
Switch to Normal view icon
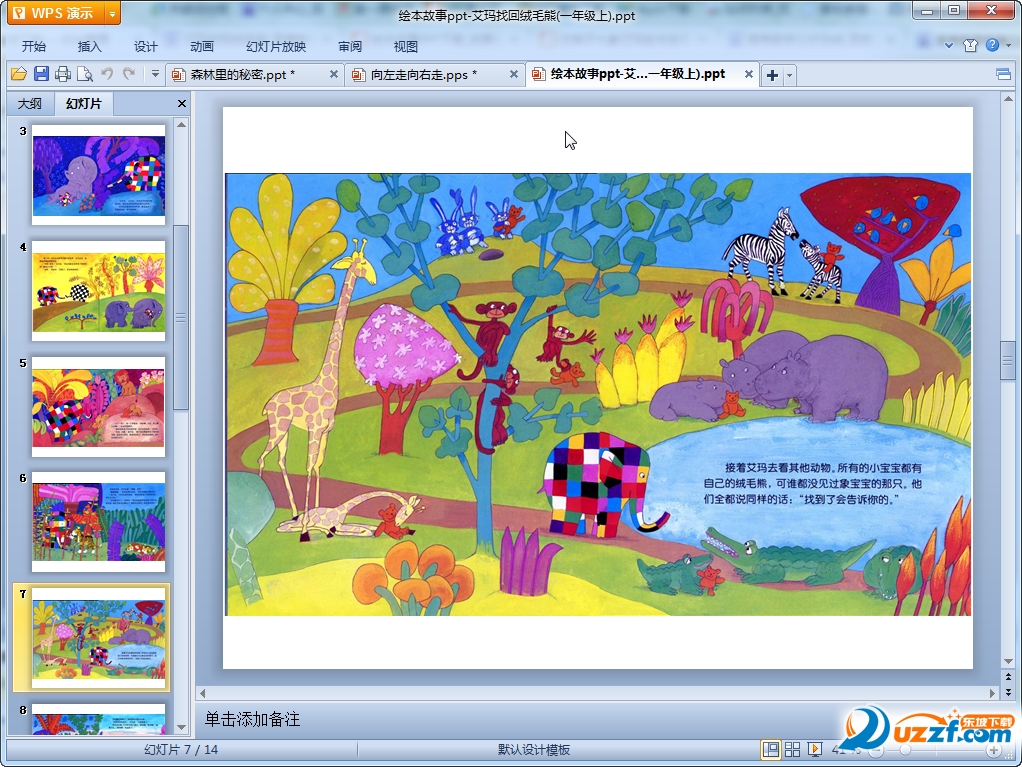pos(770,749)
